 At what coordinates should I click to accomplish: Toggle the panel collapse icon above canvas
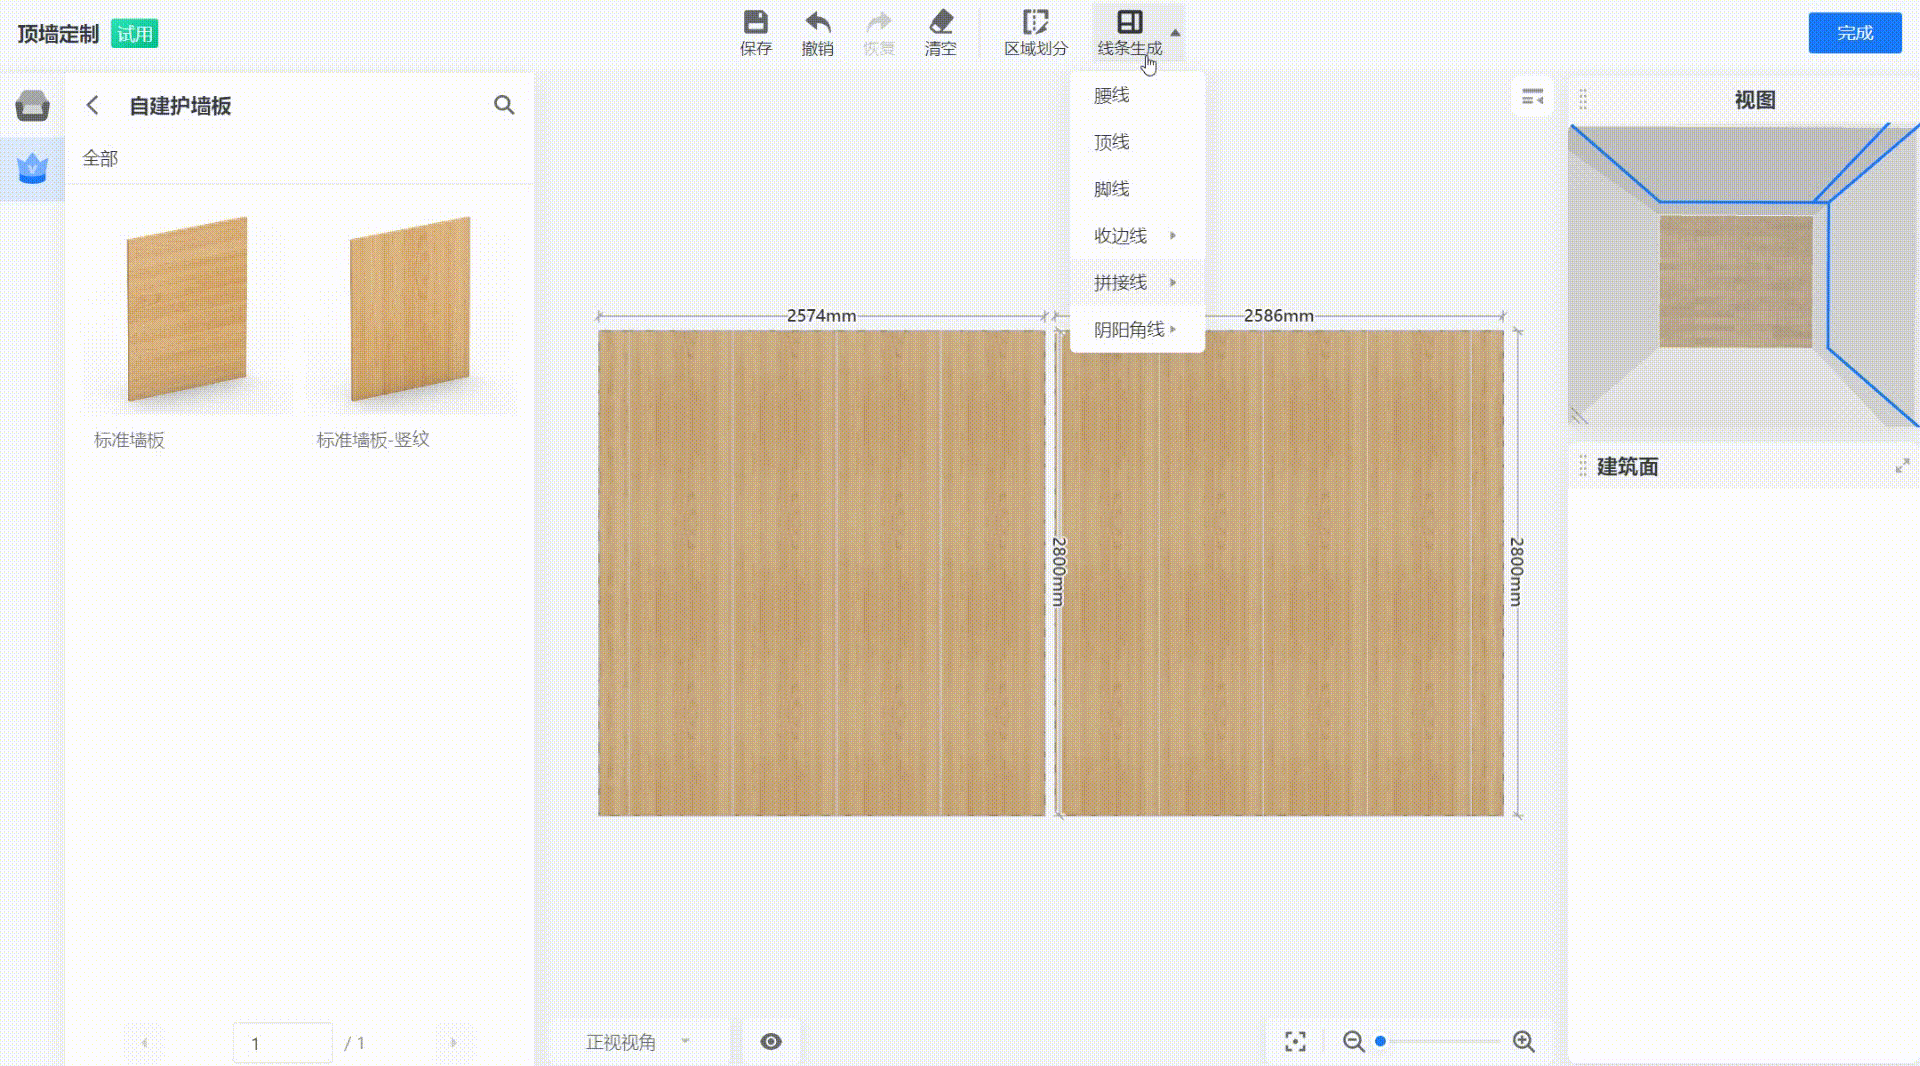pyautogui.click(x=1532, y=97)
